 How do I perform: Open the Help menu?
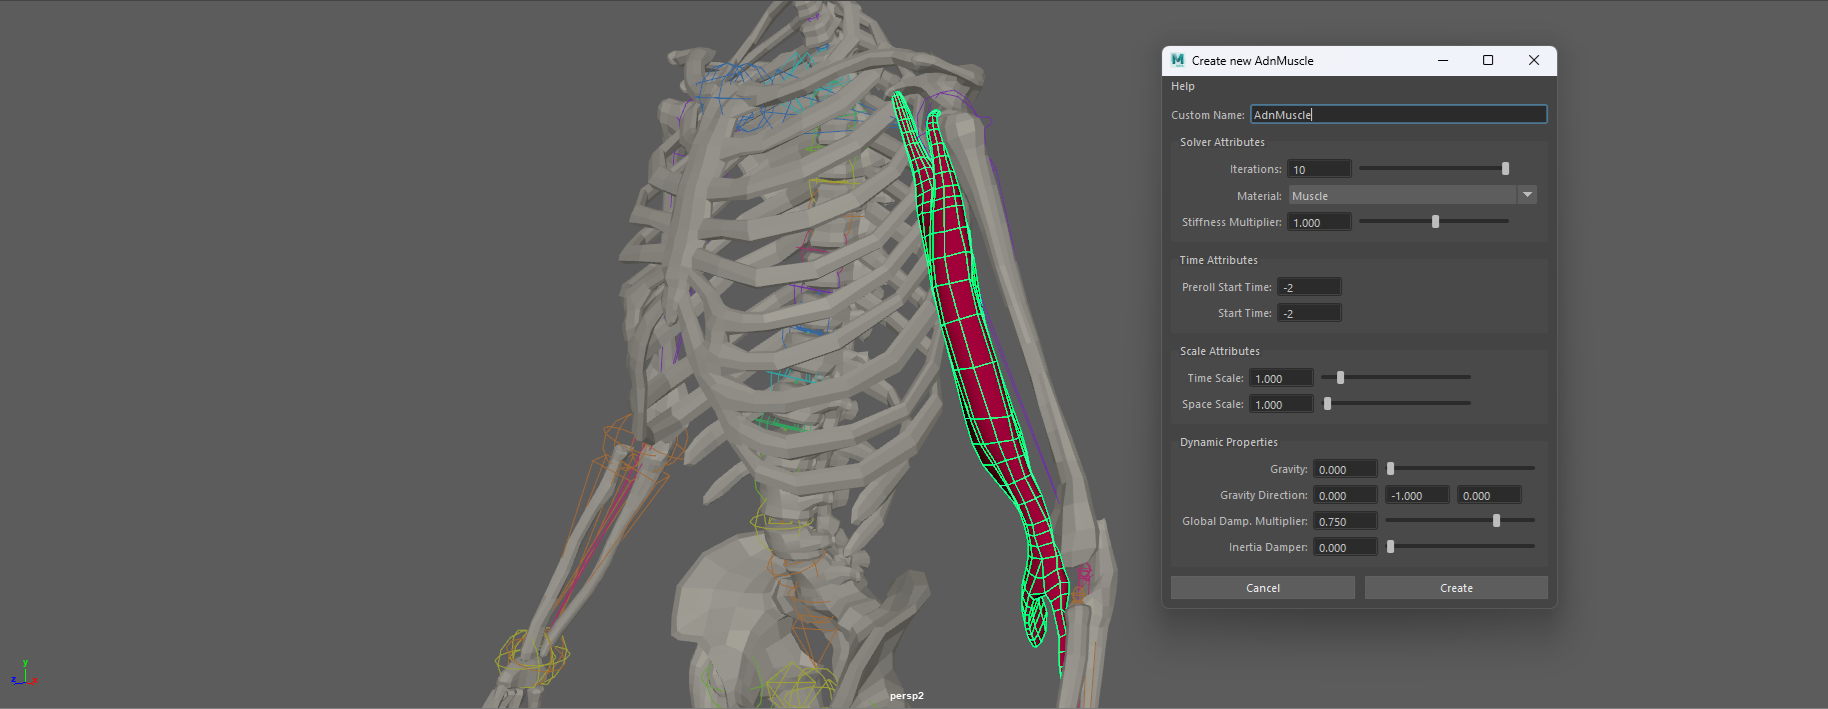pyautogui.click(x=1182, y=86)
